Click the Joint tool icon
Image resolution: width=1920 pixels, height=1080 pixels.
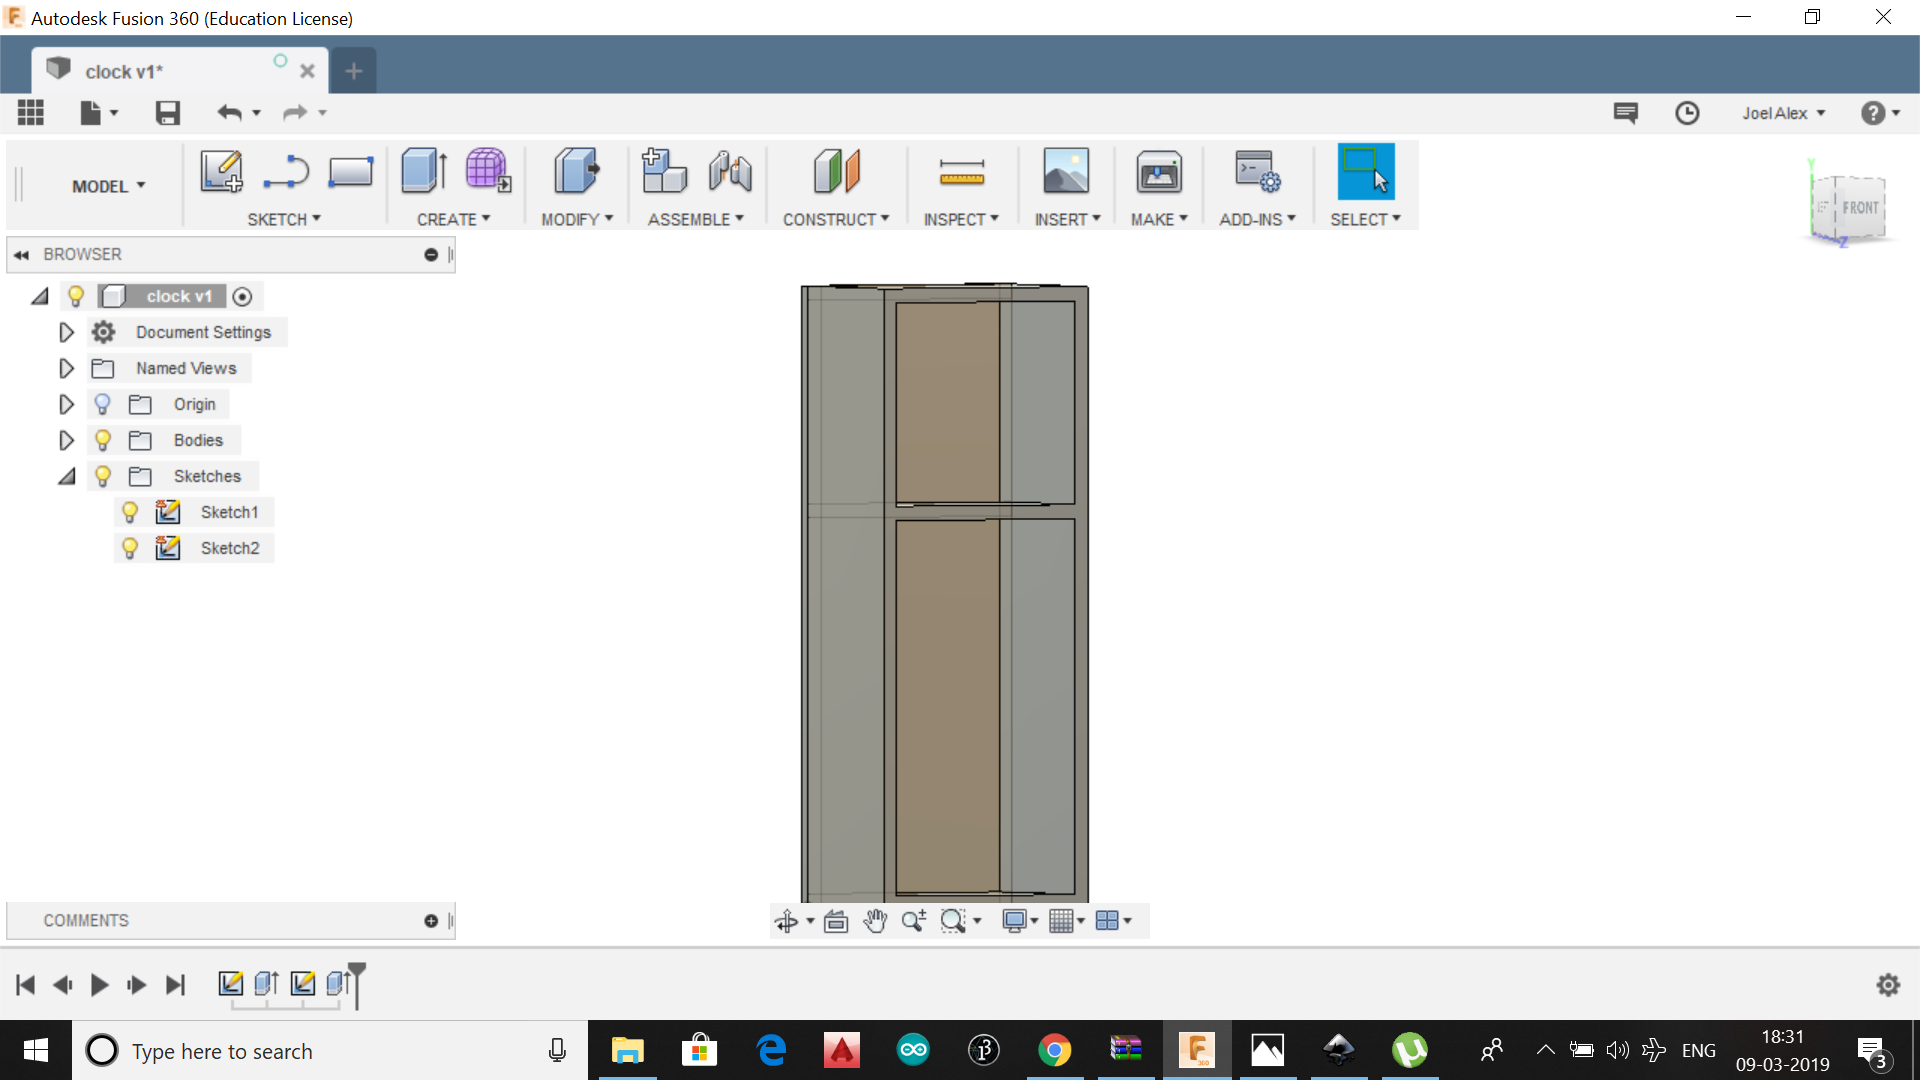tap(730, 171)
